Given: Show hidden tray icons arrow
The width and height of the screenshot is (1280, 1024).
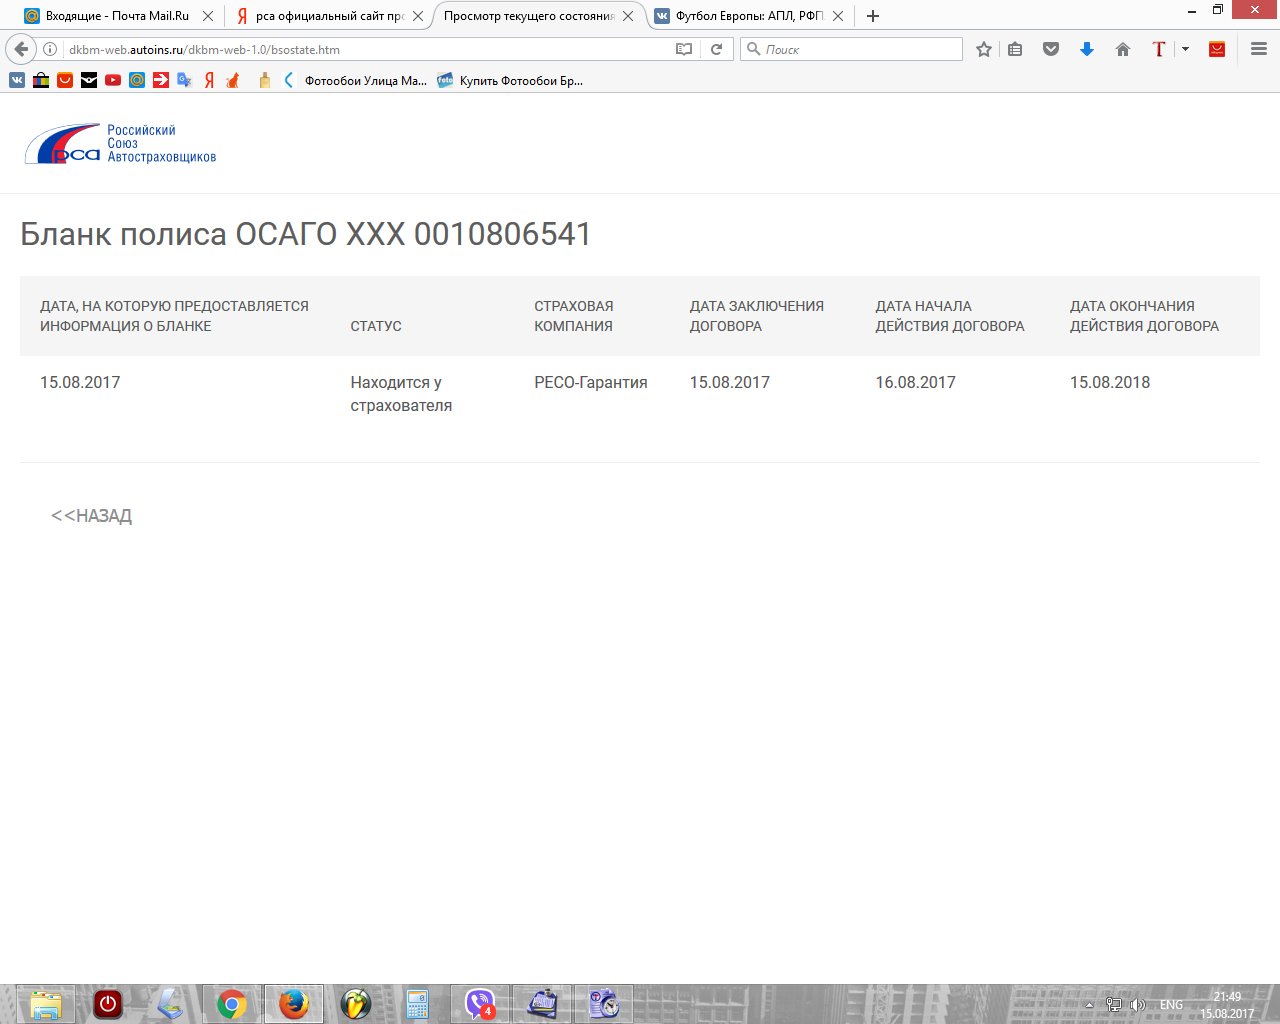Looking at the screenshot, I should [1089, 1005].
